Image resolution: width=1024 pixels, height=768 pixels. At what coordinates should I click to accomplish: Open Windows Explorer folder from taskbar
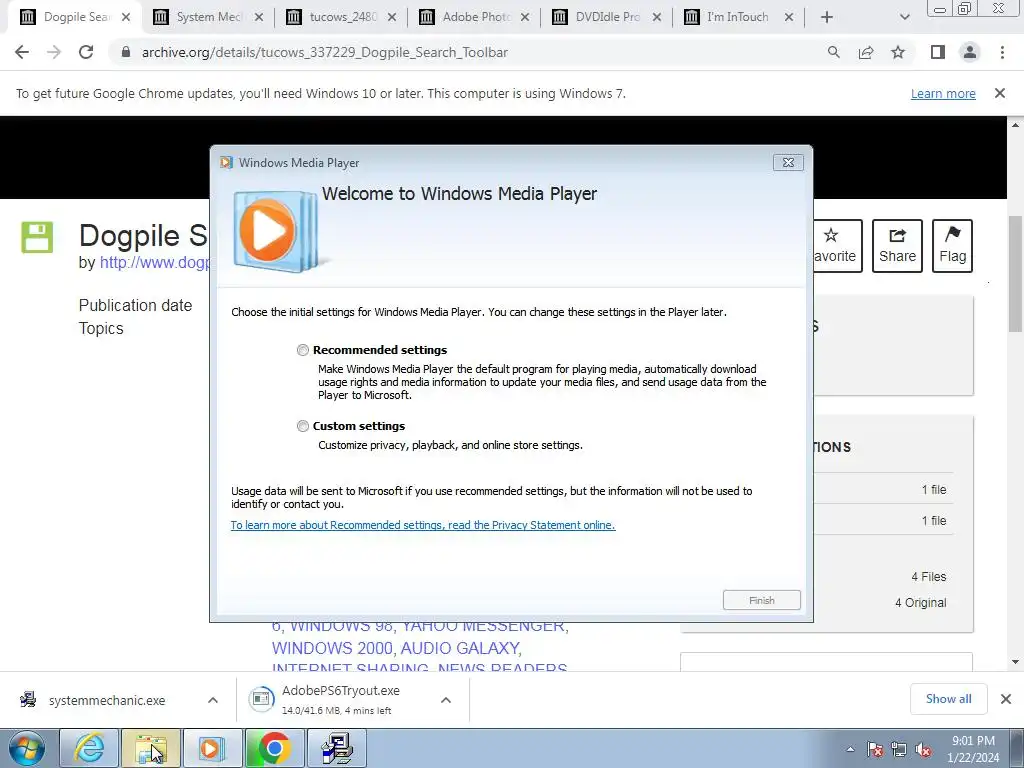151,748
